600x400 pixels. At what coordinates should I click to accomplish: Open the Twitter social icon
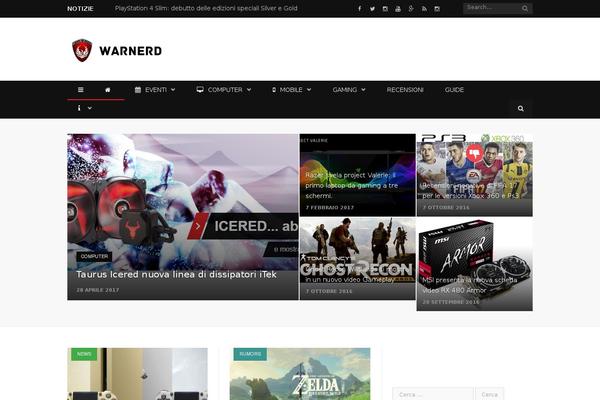pyautogui.click(x=372, y=8)
